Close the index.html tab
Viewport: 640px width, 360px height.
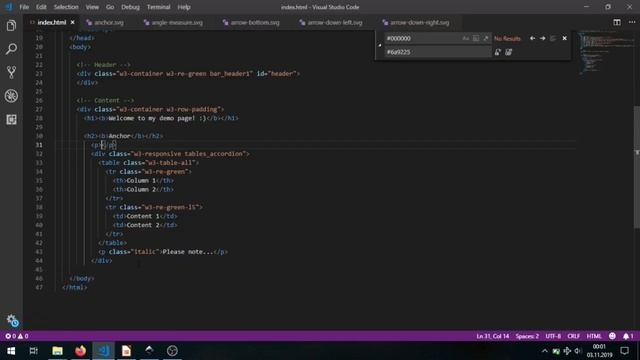coord(73,22)
